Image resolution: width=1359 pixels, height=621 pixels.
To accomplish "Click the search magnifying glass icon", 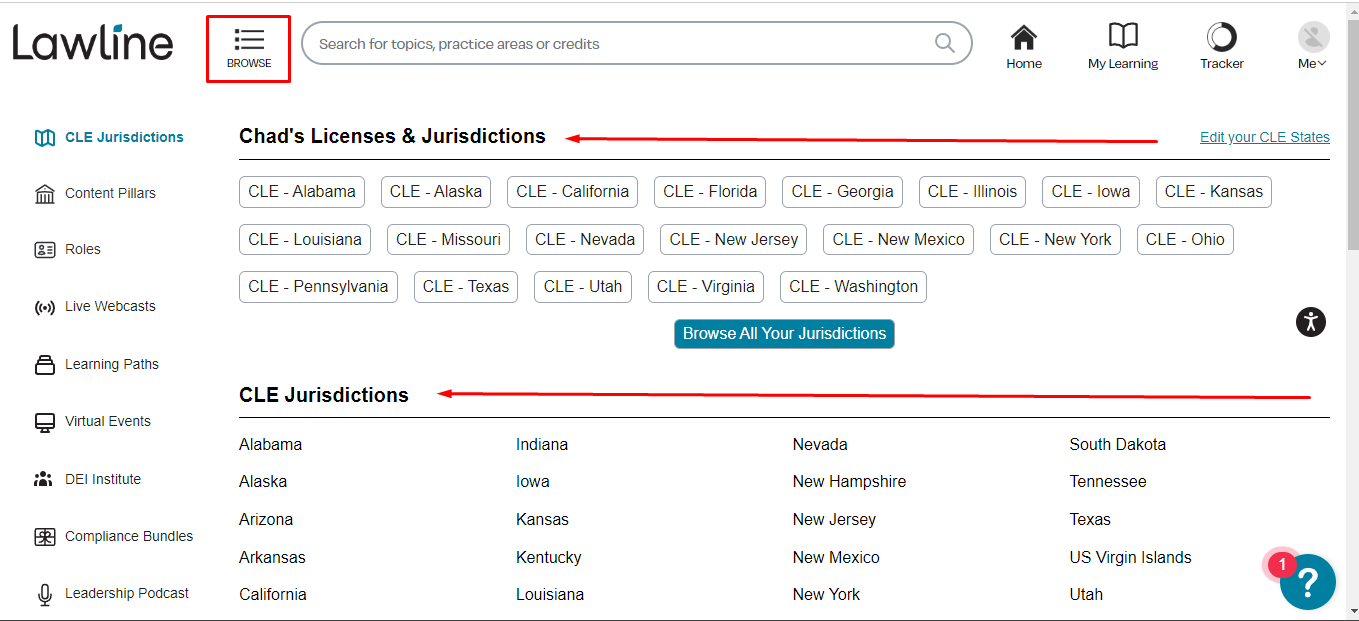I will pos(944,43).
